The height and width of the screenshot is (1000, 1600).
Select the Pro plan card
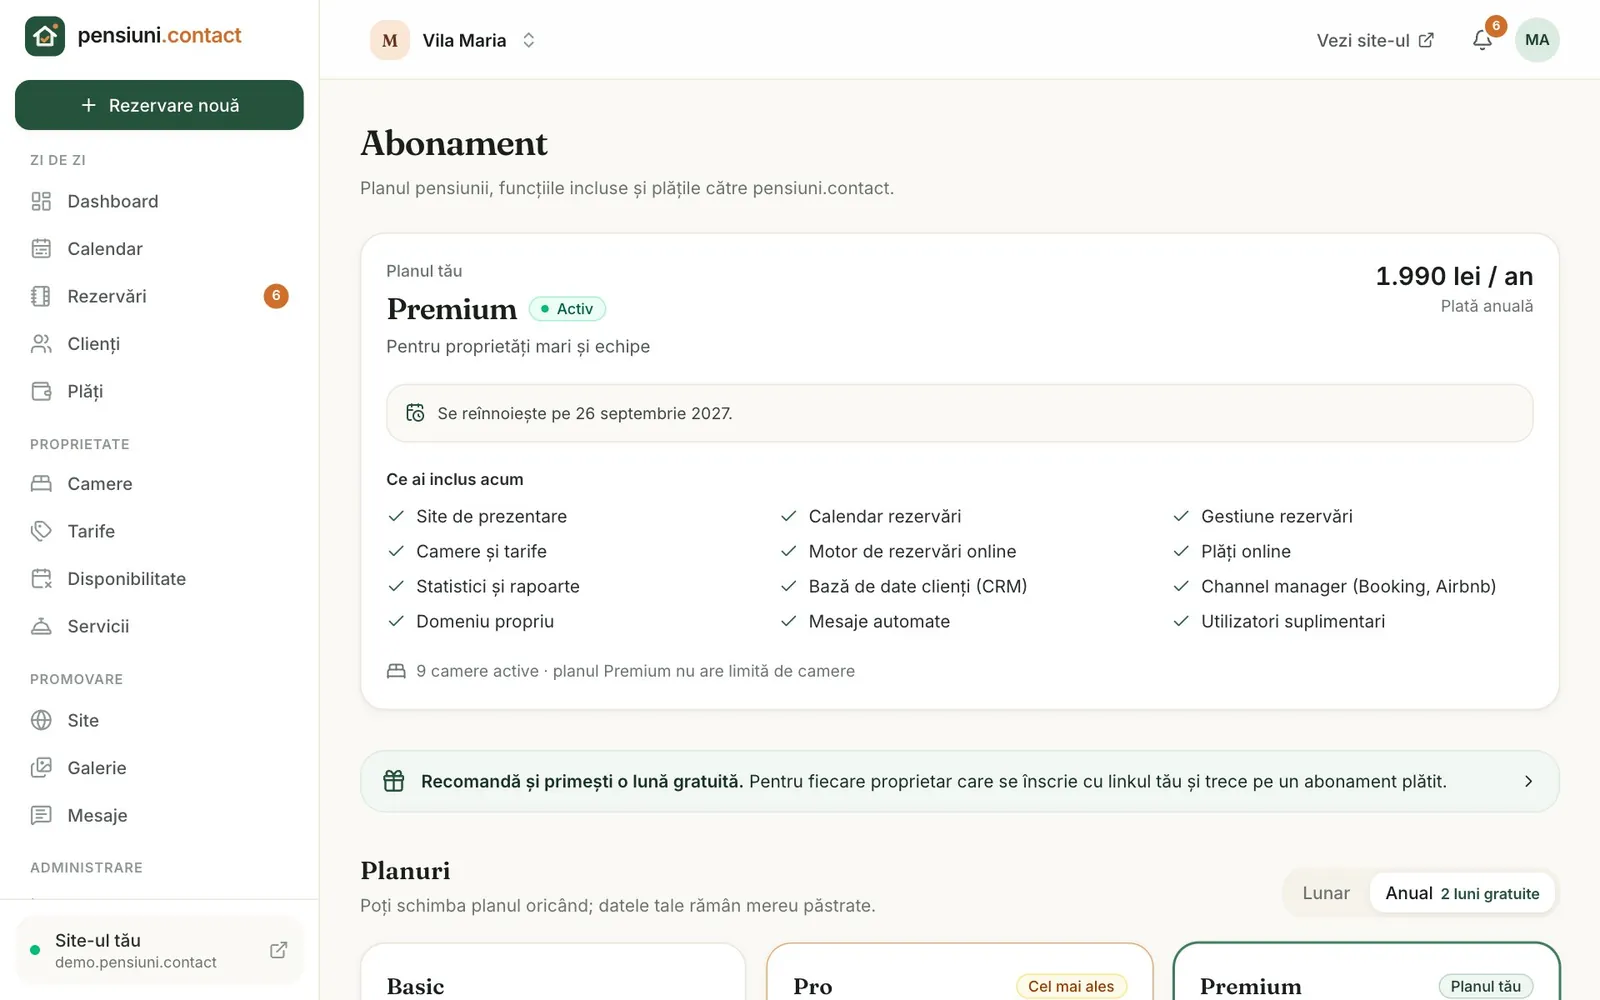[x=960, y=971]
